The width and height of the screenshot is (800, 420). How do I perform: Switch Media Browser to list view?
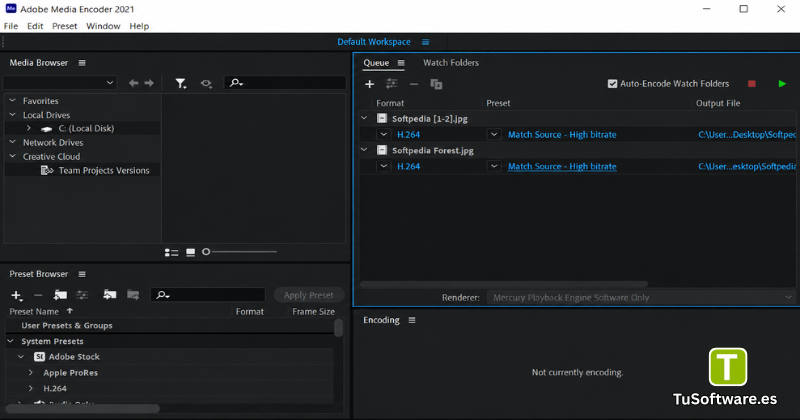171,252
